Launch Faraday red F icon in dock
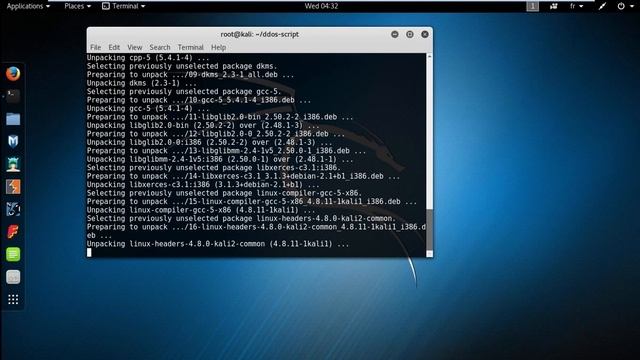640x360 pixels. [x=13, y=232]
